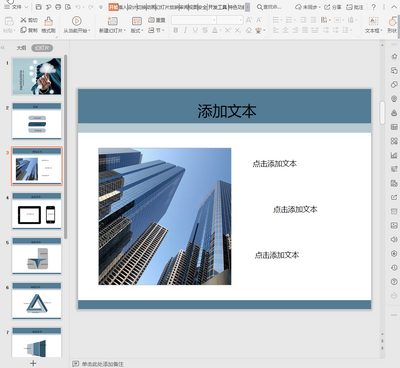Select slide 4 thumbnail with tablet and phone

37,211
